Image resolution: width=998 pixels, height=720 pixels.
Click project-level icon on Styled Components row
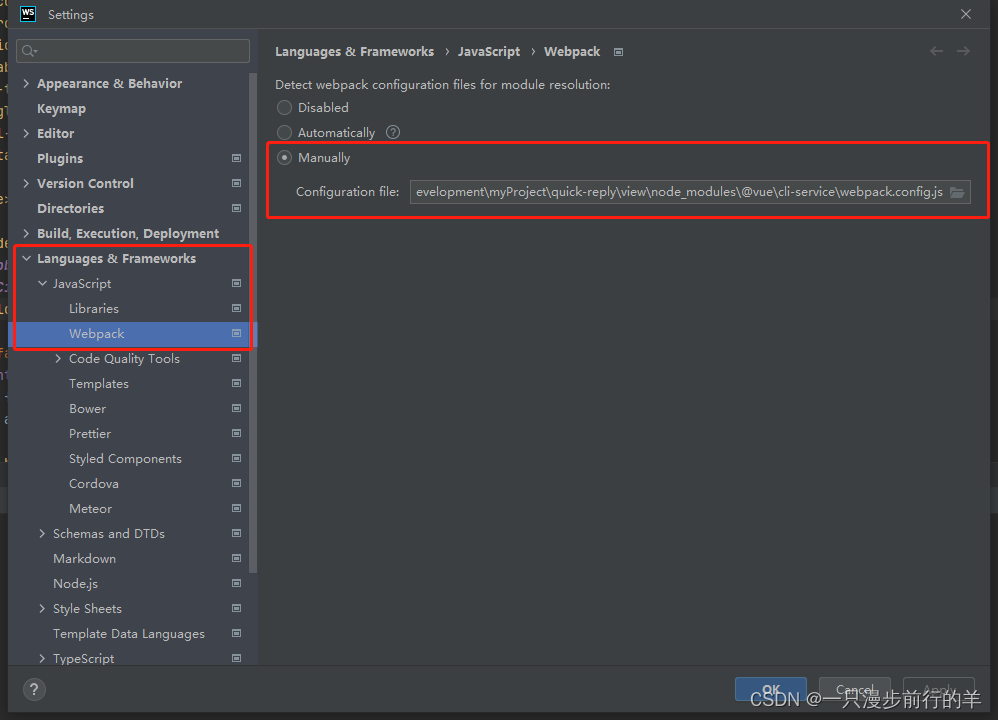(x=236, y=458)
